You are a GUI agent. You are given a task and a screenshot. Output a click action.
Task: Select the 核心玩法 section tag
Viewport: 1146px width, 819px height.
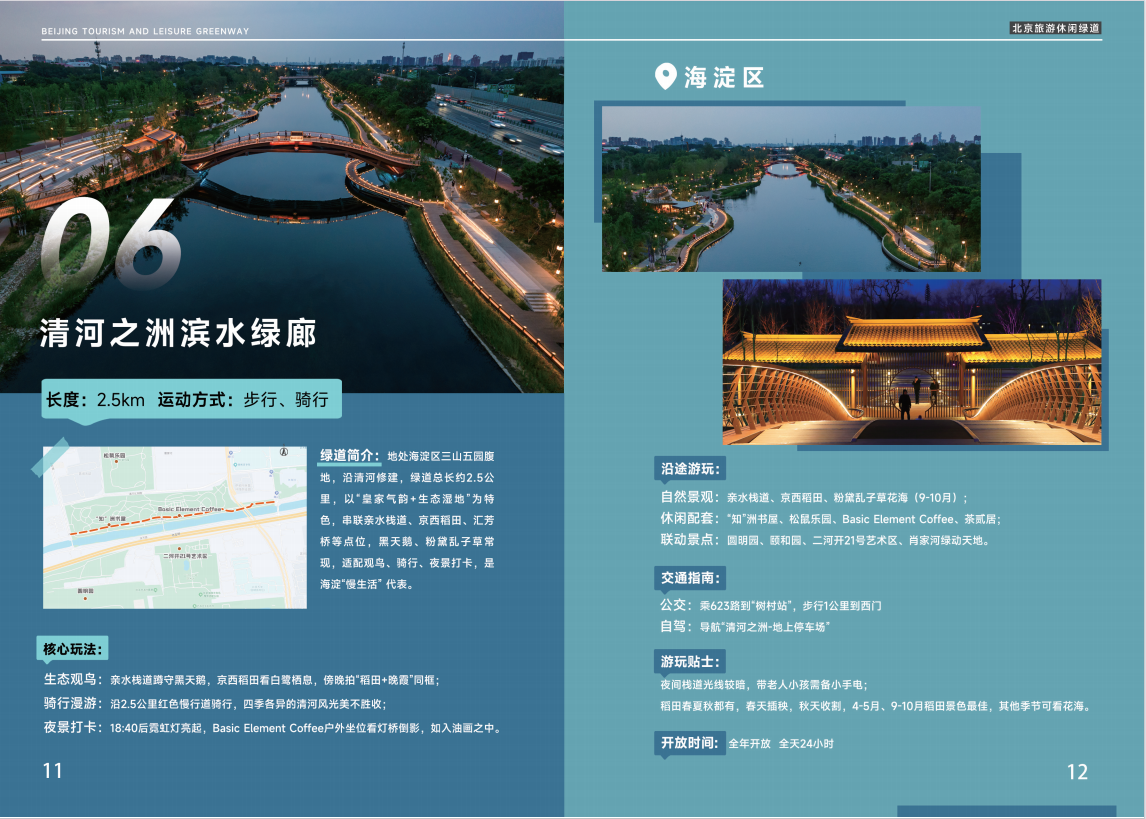[73, 649]
